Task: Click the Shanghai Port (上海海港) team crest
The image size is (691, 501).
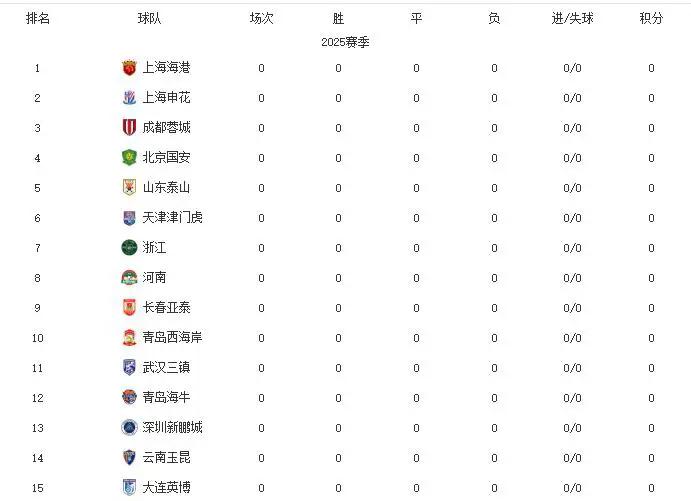Action: 129,68
